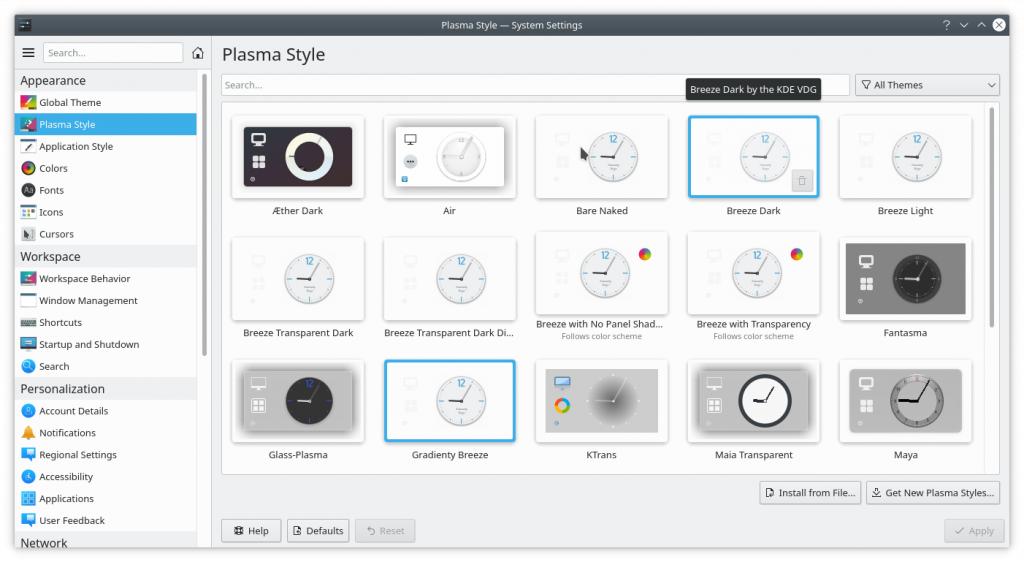Click the Notifications bell icon
Viewport: 1024px width, 562px height.
coord(29,433)
